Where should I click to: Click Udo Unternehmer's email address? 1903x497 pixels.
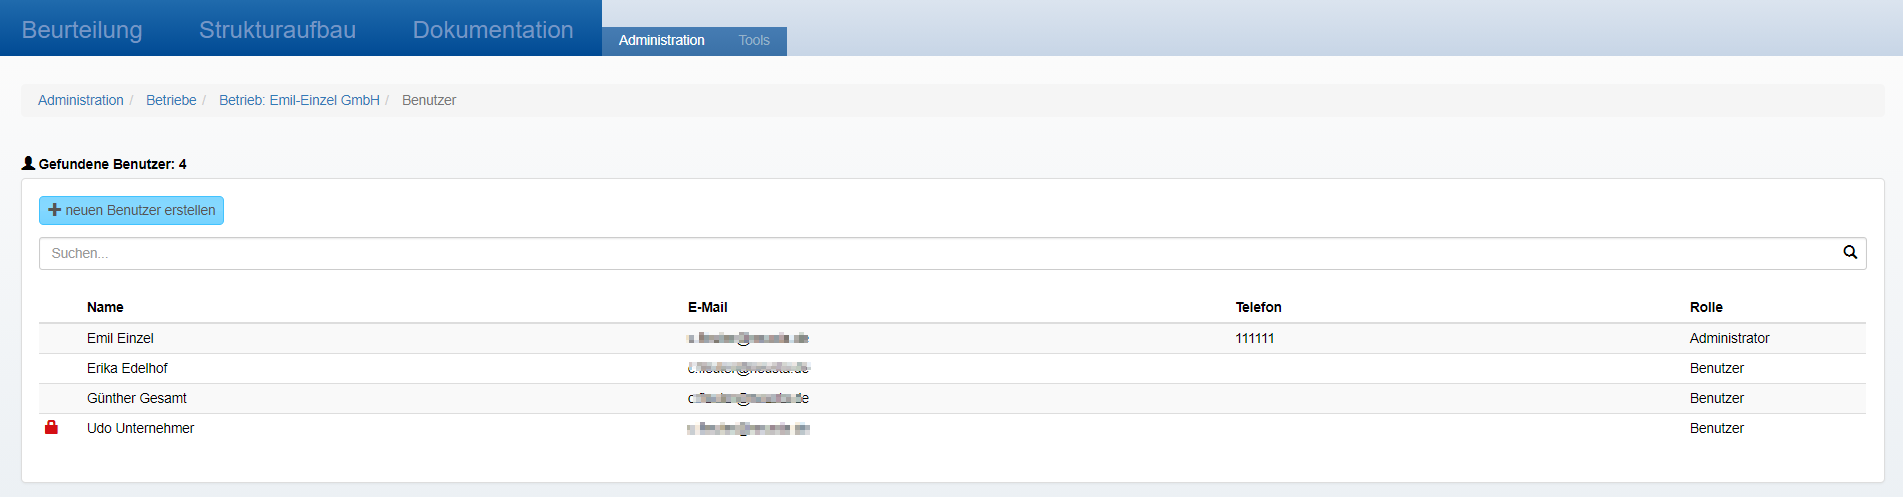[x=748, y=428]
